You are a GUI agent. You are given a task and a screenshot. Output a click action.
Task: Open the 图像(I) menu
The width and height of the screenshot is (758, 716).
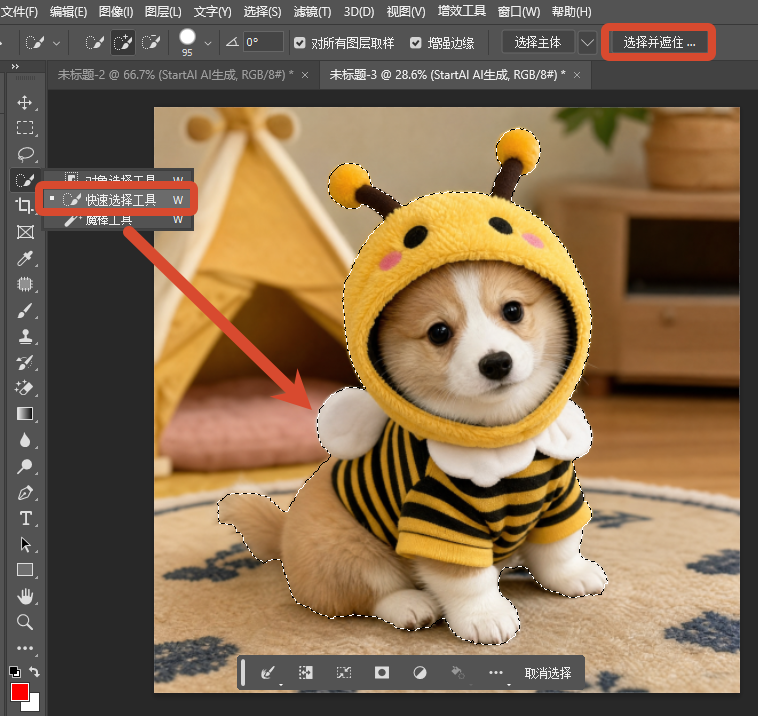pos(116,12)
